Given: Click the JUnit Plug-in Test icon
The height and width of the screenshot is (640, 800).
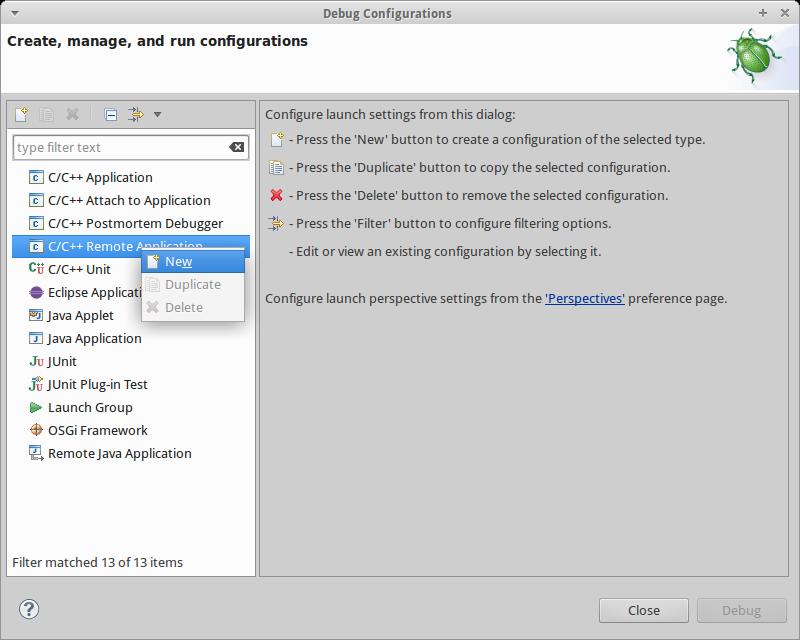Looking at the screenshot, I should coord(36,384).
